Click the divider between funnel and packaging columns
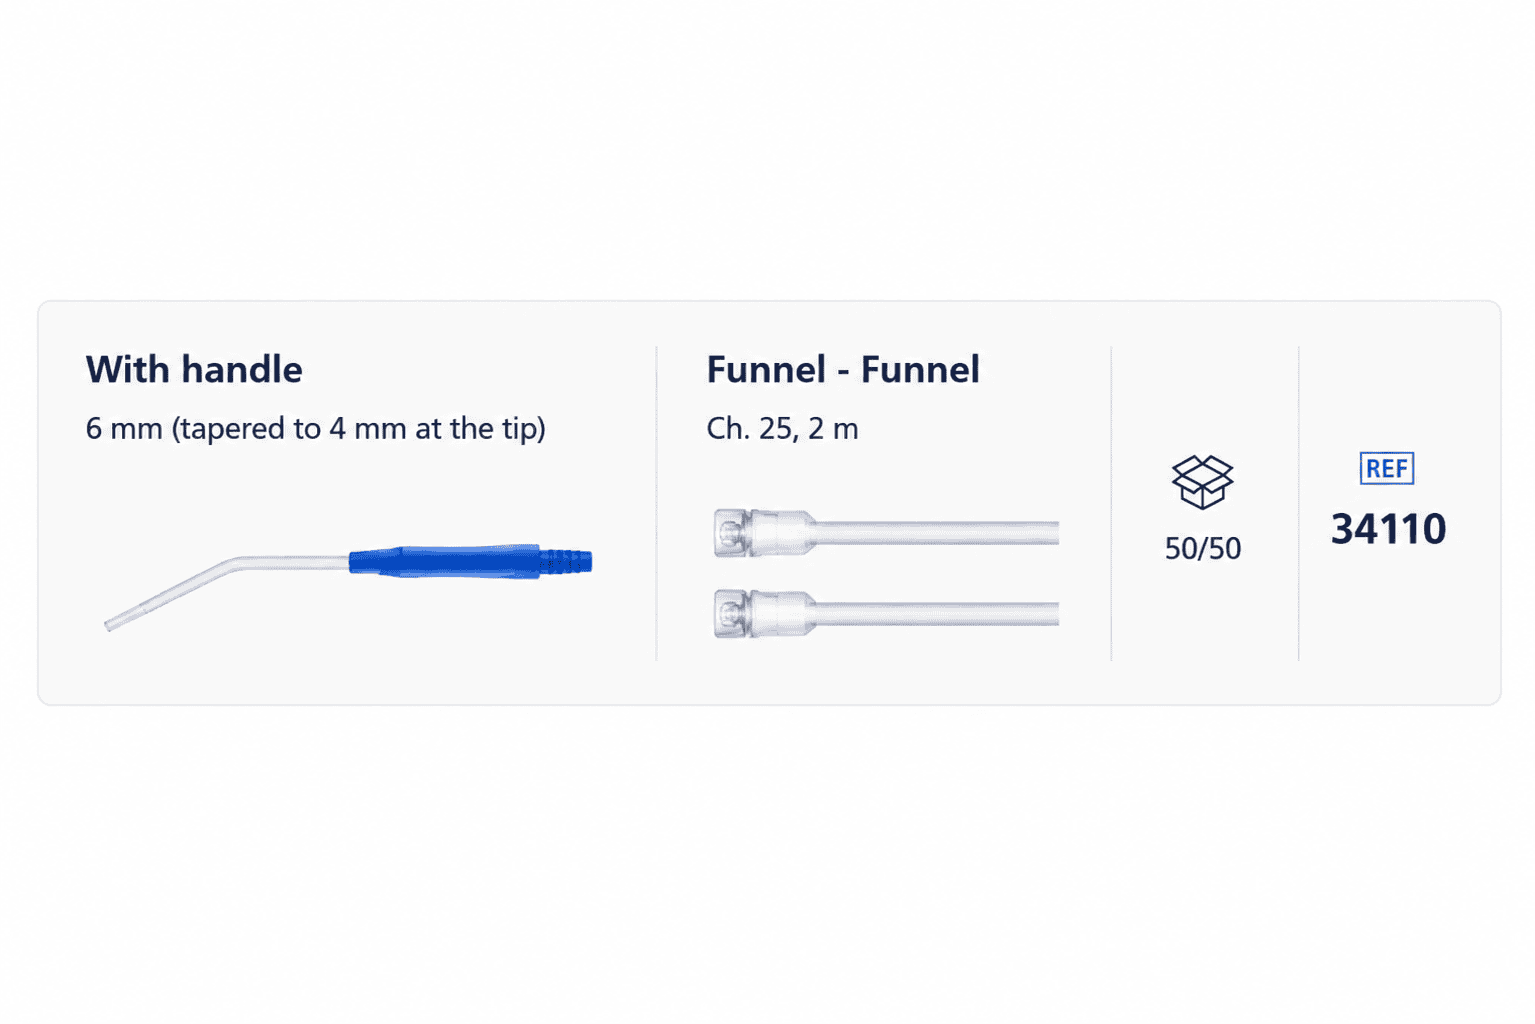The image size is (1535, 1024). pos(1111,503)
